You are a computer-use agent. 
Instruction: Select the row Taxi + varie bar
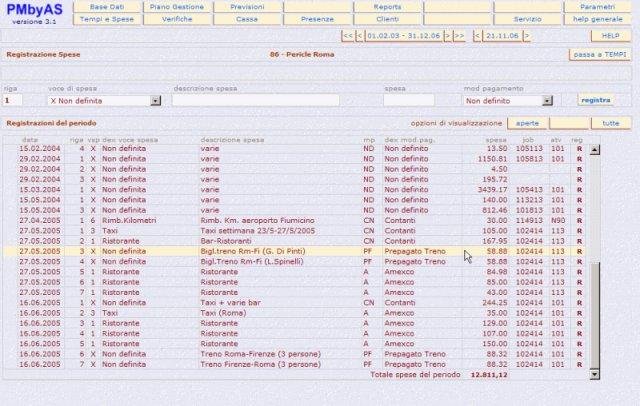click(294, 303)
